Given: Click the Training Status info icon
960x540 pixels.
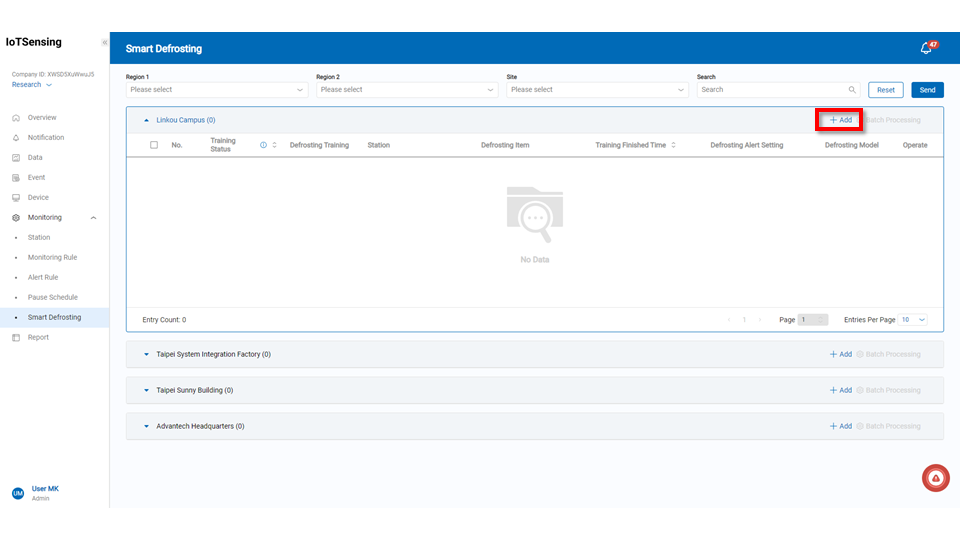Looking at the screenshot, I should pyautogui.click(x=264, y=145).
